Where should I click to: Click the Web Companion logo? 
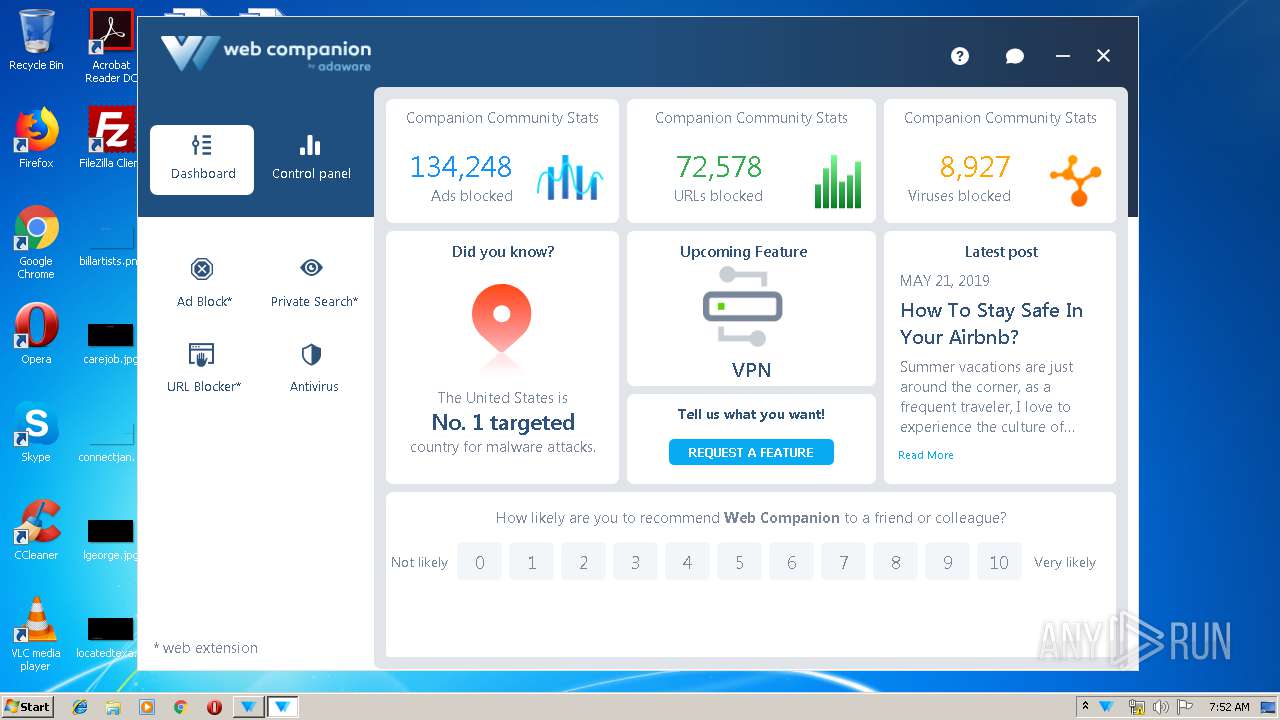coord(266,53)
